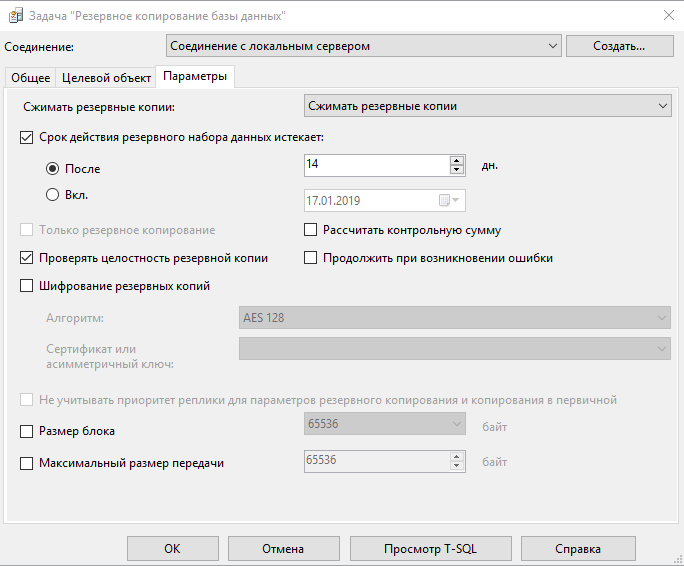Click the 'Только резервное копирование' checkbox
The width and height of the screenshot is (684, 566).
point(27,230)
